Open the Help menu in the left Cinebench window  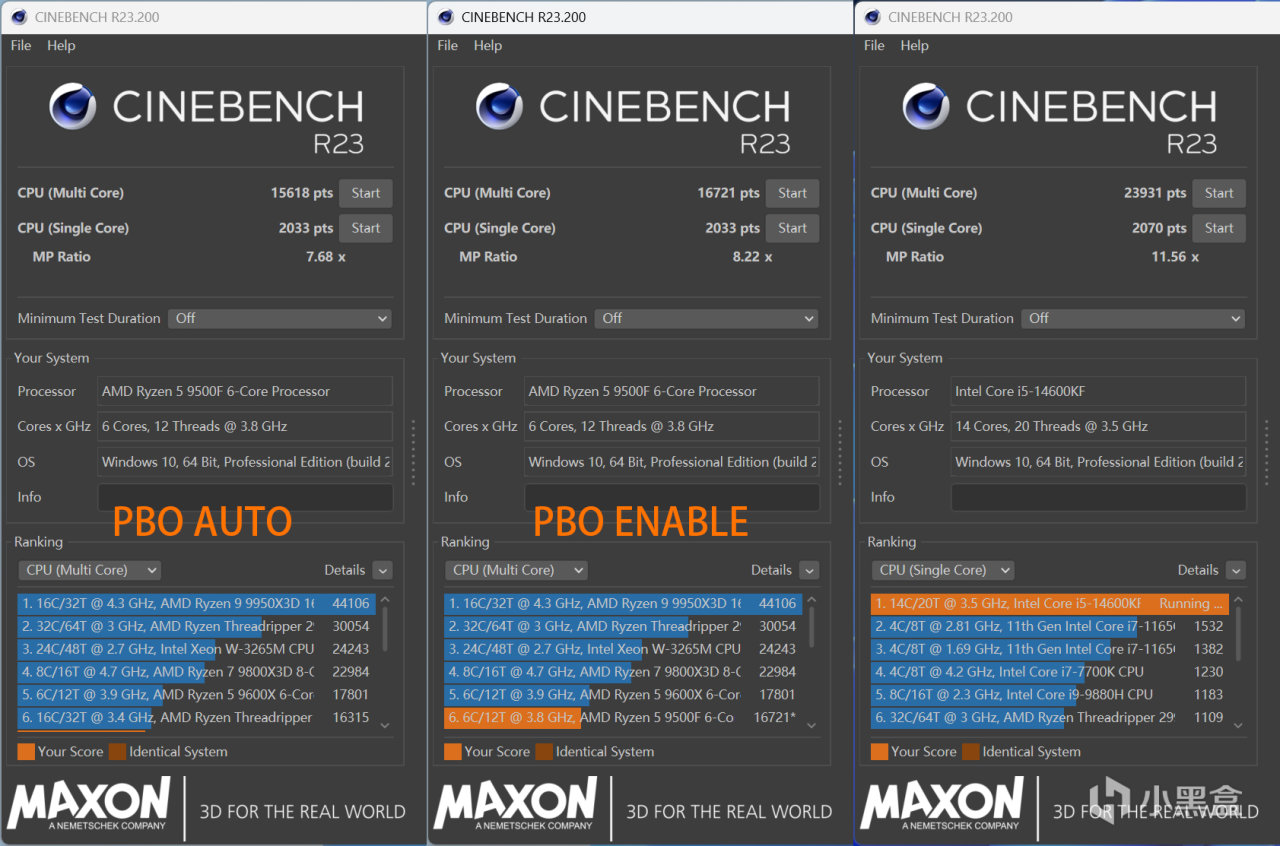61,46
